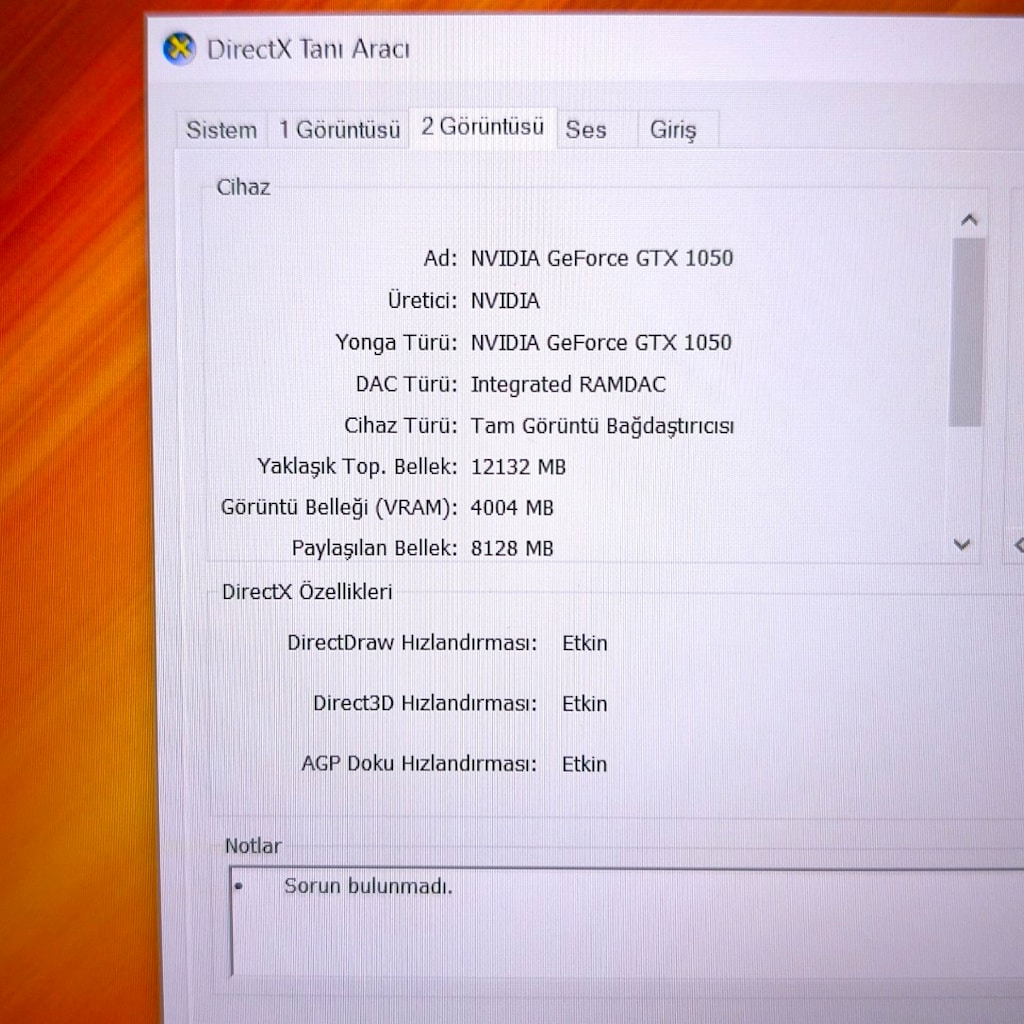Select the Sorun bulunmadı note
The image size is (1024, 1024).
pyautogui.click(x=368, y=886)
